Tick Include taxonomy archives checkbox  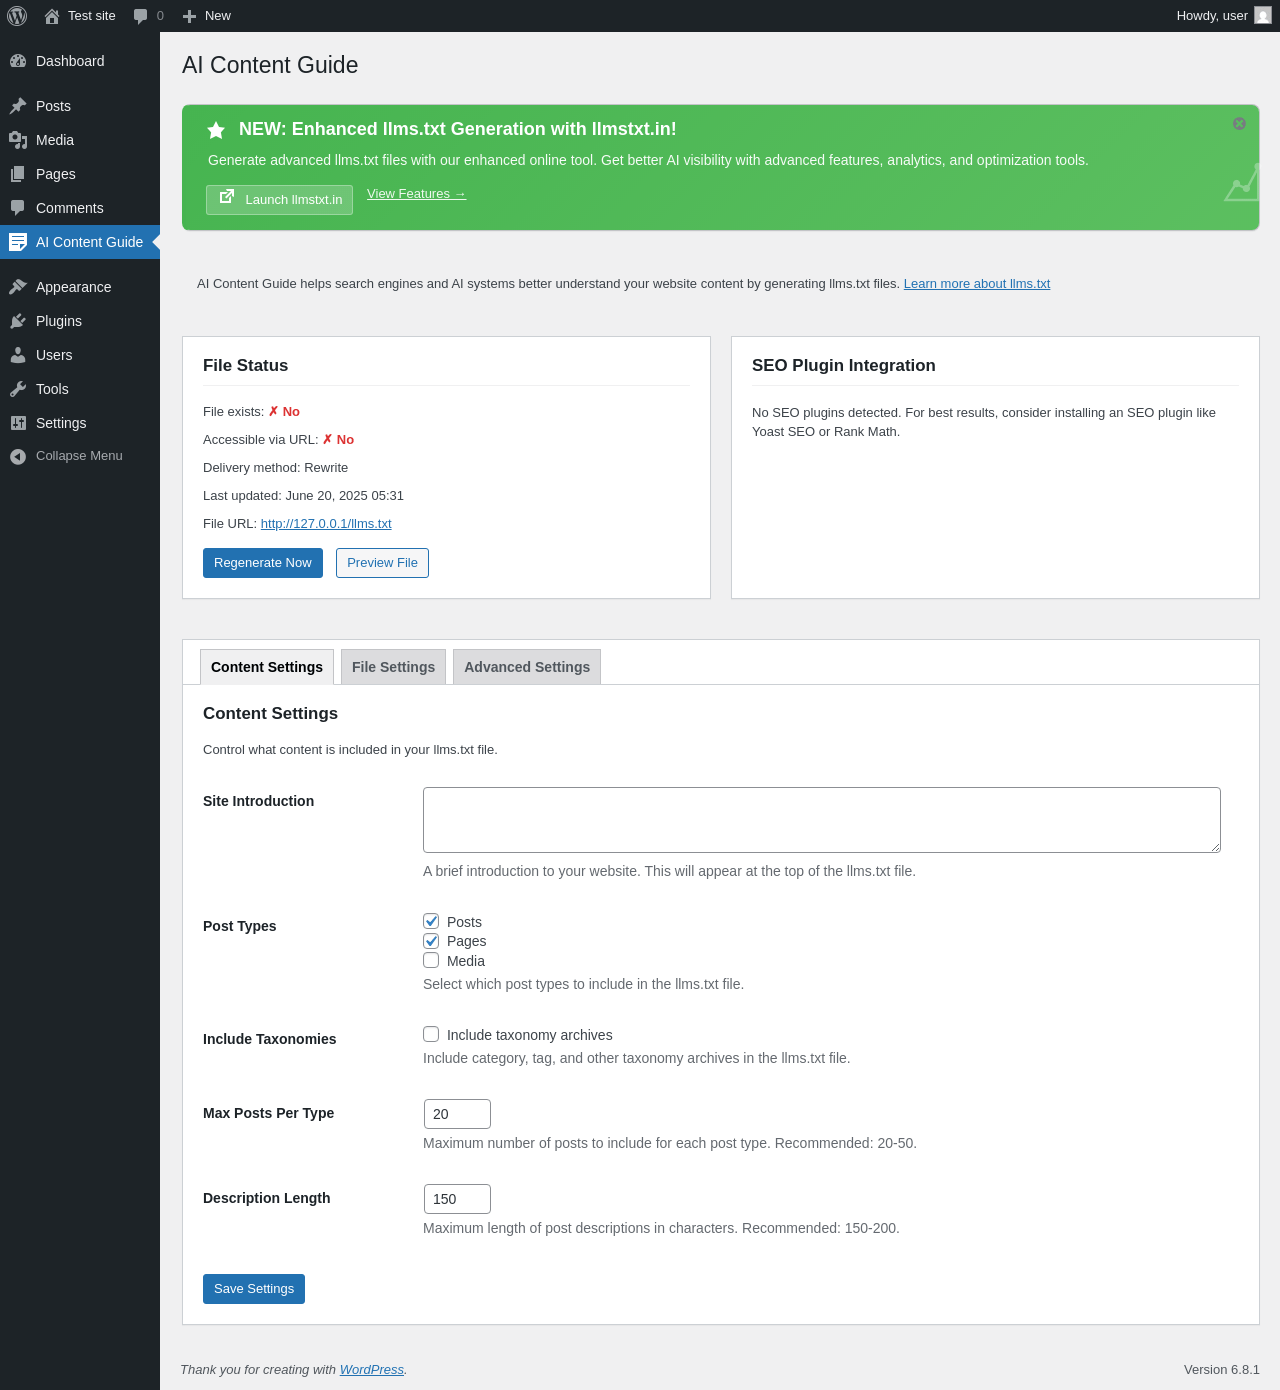tap(431, 1034)
